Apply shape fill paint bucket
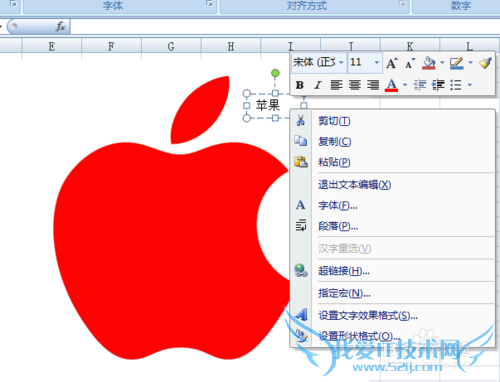Image resolution: width=500 pixels, height=382 pixels. [x=429, y=63]
